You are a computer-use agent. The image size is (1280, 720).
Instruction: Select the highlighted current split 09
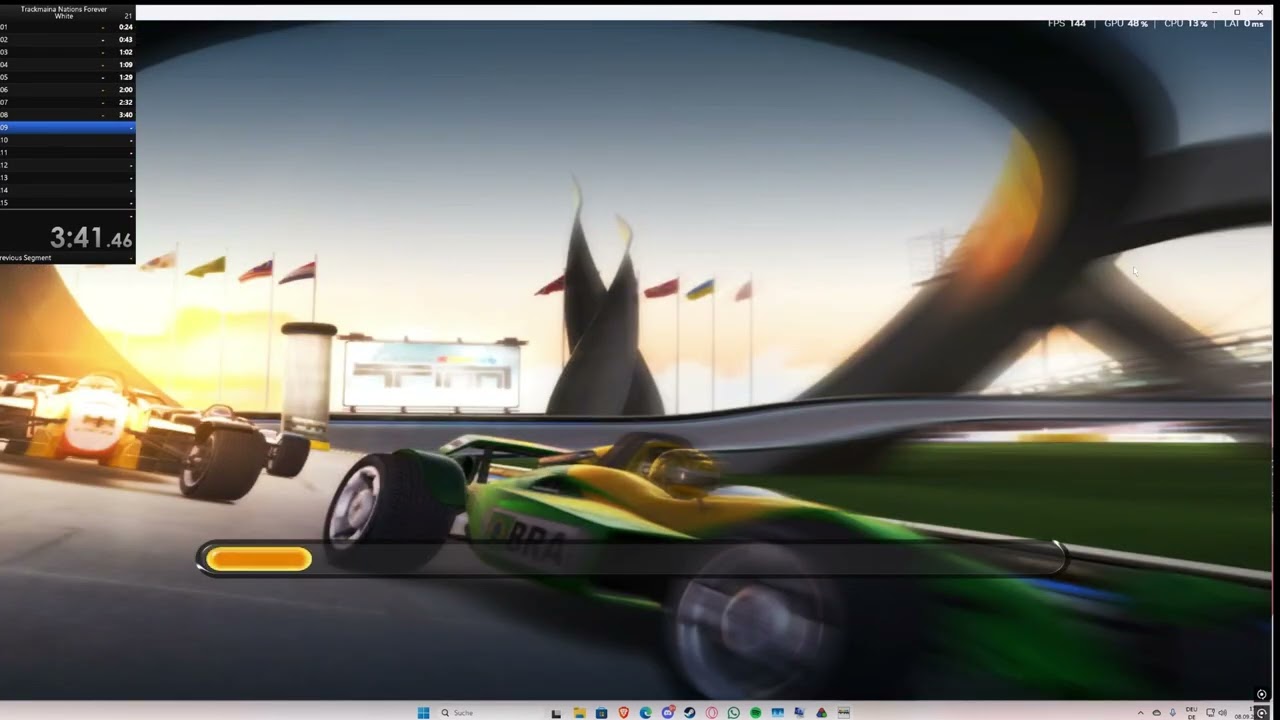67,127
